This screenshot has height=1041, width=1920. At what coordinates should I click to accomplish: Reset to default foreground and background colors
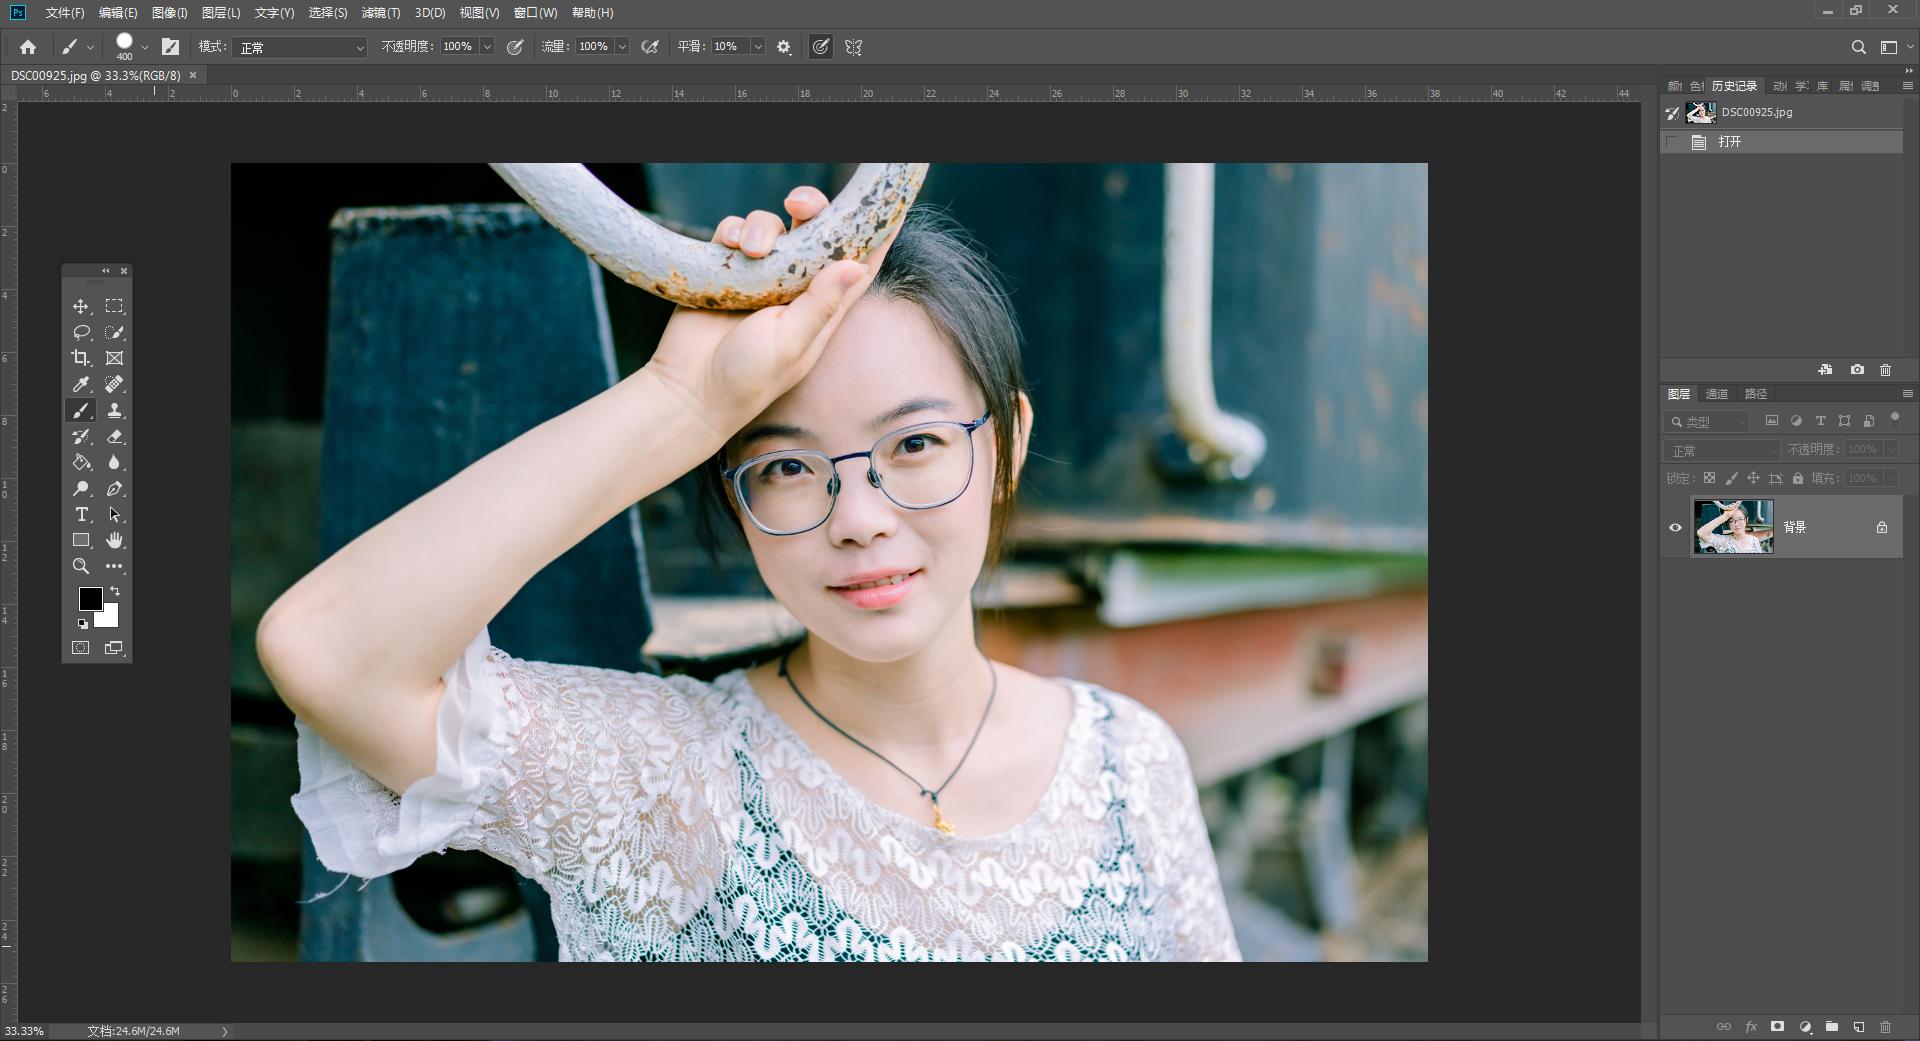(x=83, y=623)
